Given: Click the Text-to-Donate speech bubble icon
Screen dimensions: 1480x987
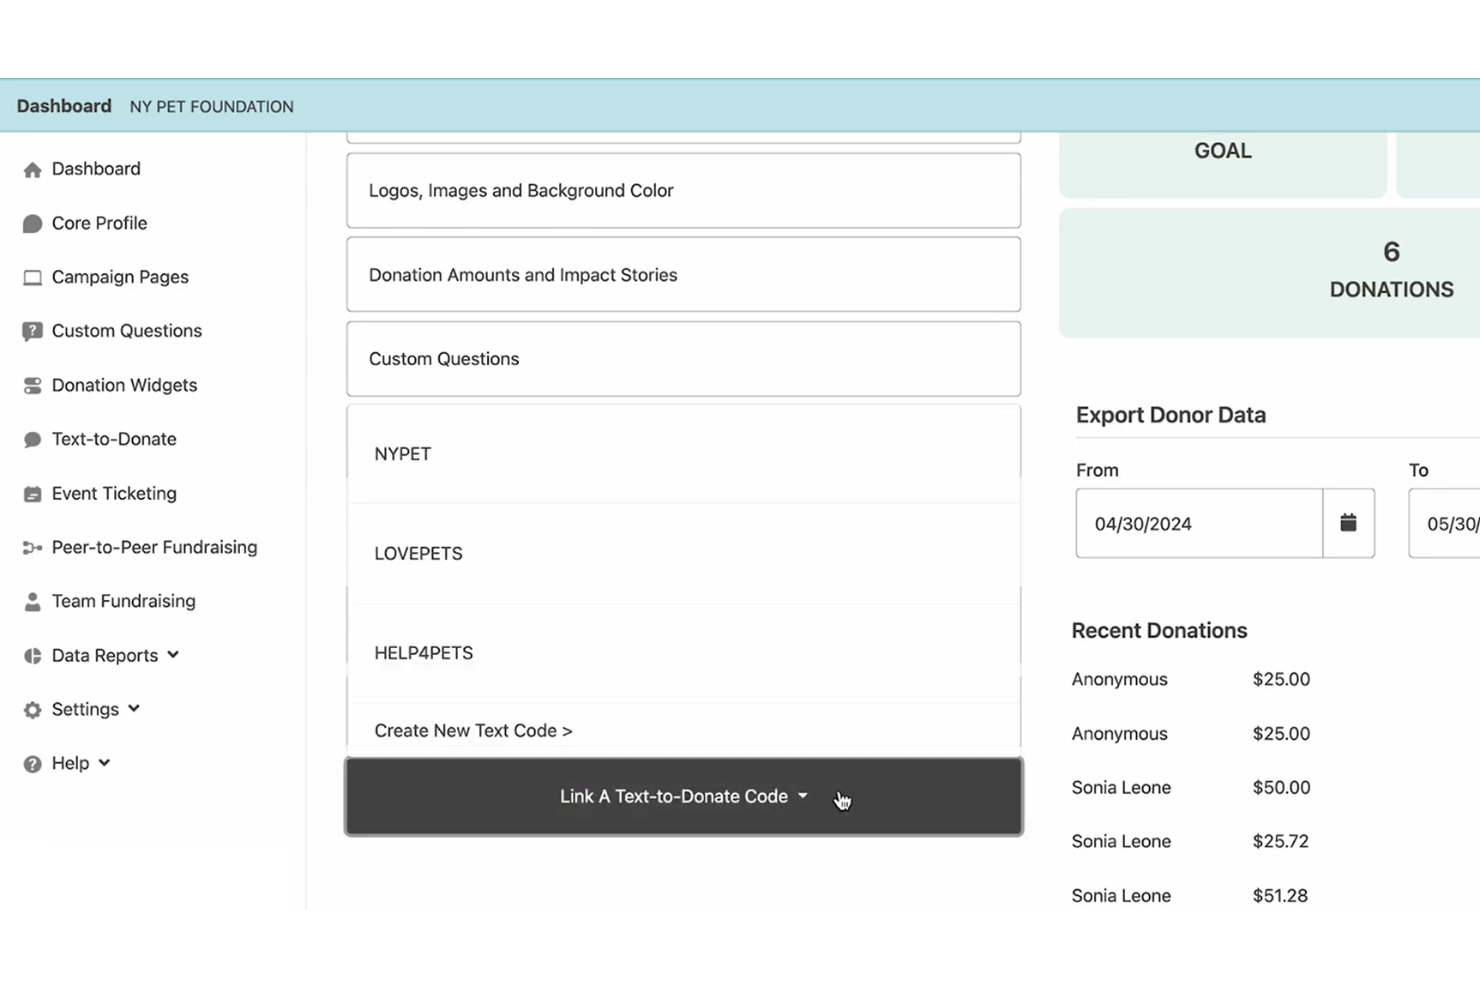Looking at the screenshot, I should [32, 439].
